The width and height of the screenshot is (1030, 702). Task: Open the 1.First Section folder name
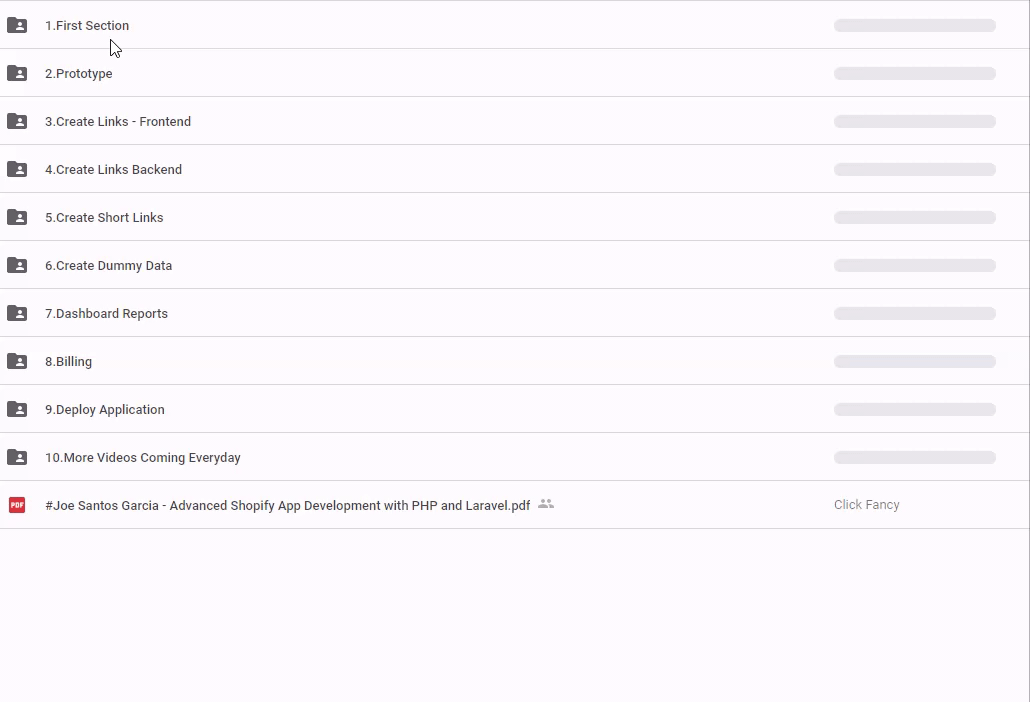point(87,26)
